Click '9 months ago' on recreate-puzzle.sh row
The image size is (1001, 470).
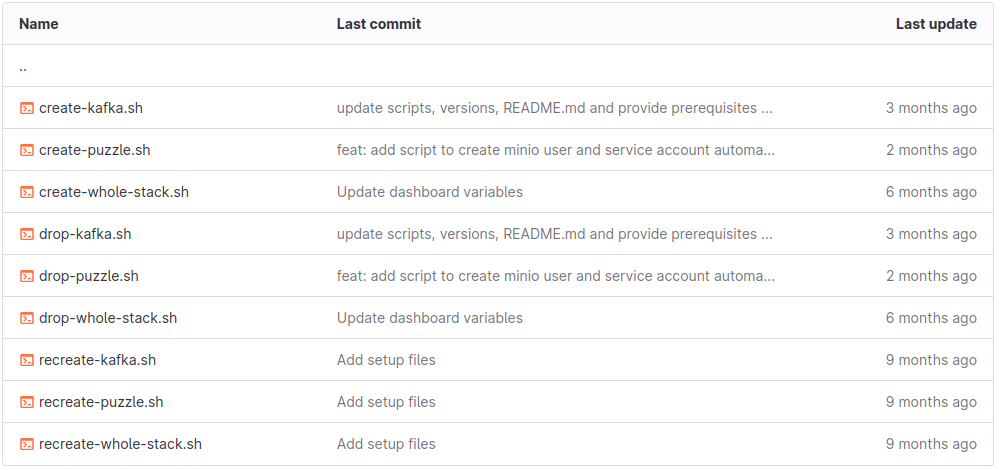(x=931, y=402)
